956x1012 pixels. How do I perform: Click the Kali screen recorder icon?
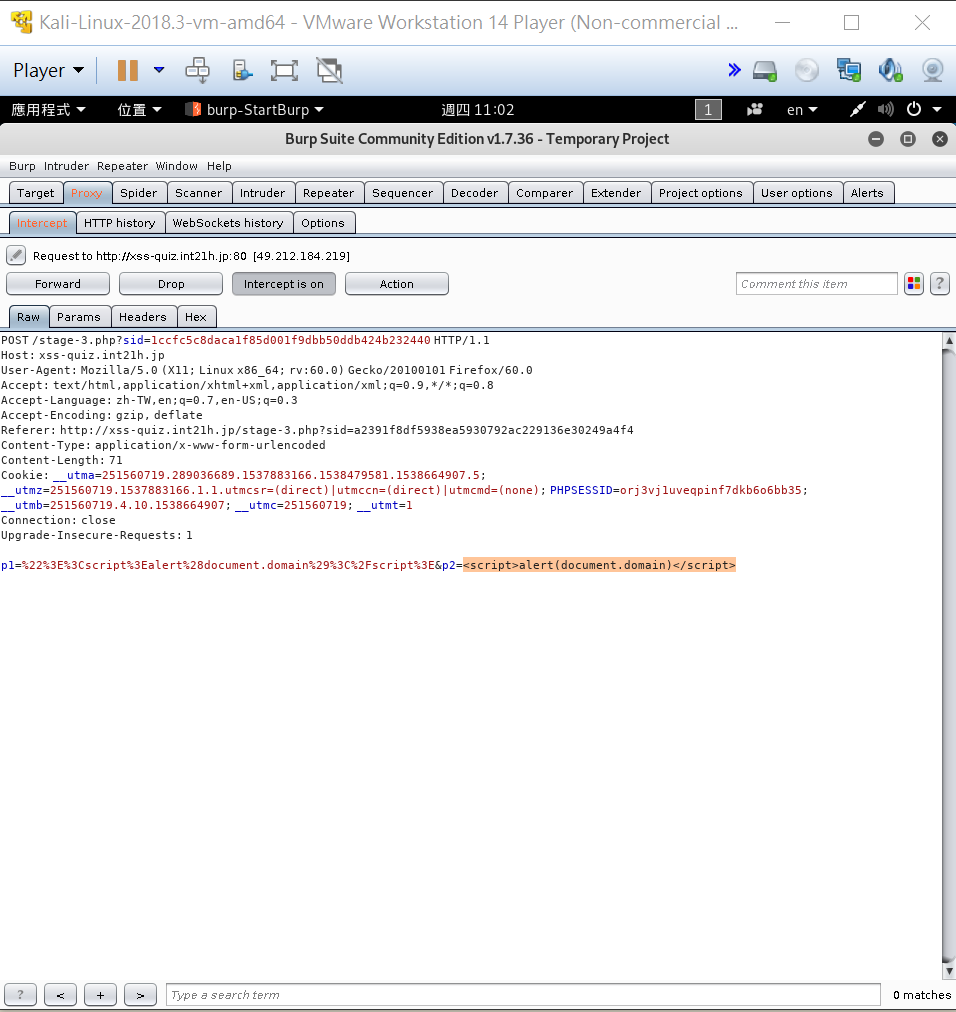pyautogui.click(x=755, y=110)
